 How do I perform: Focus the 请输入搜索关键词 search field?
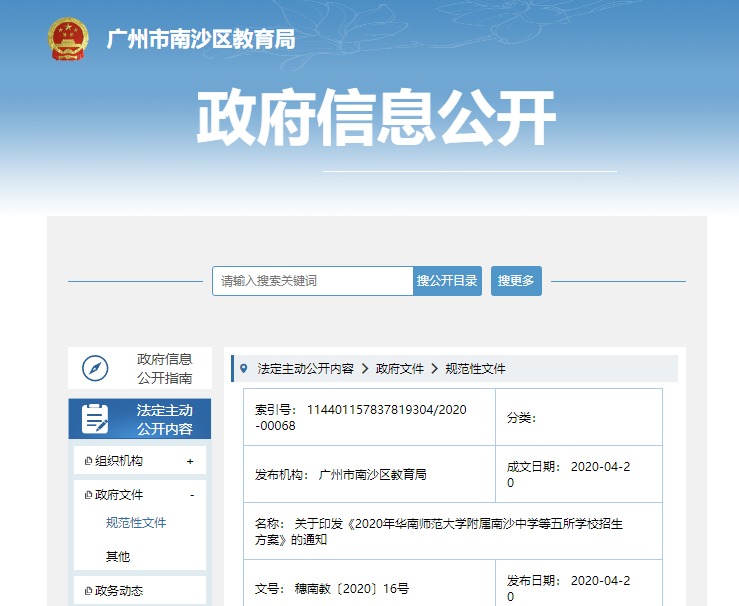click(312, 281)
